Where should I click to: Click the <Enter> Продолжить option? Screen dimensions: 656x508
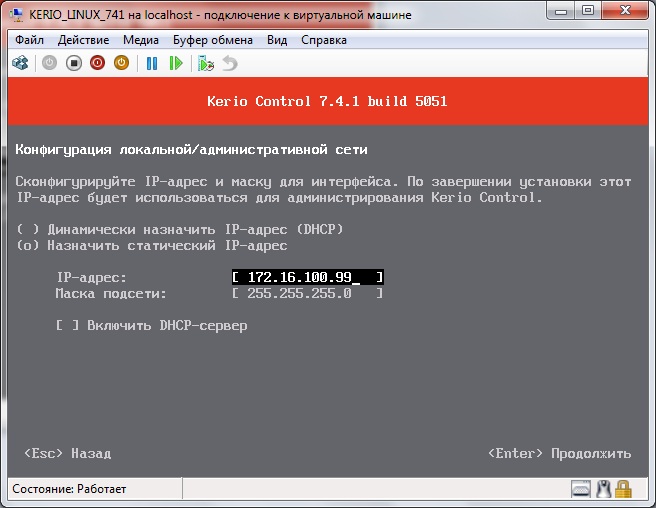click(x=559, y=453)
